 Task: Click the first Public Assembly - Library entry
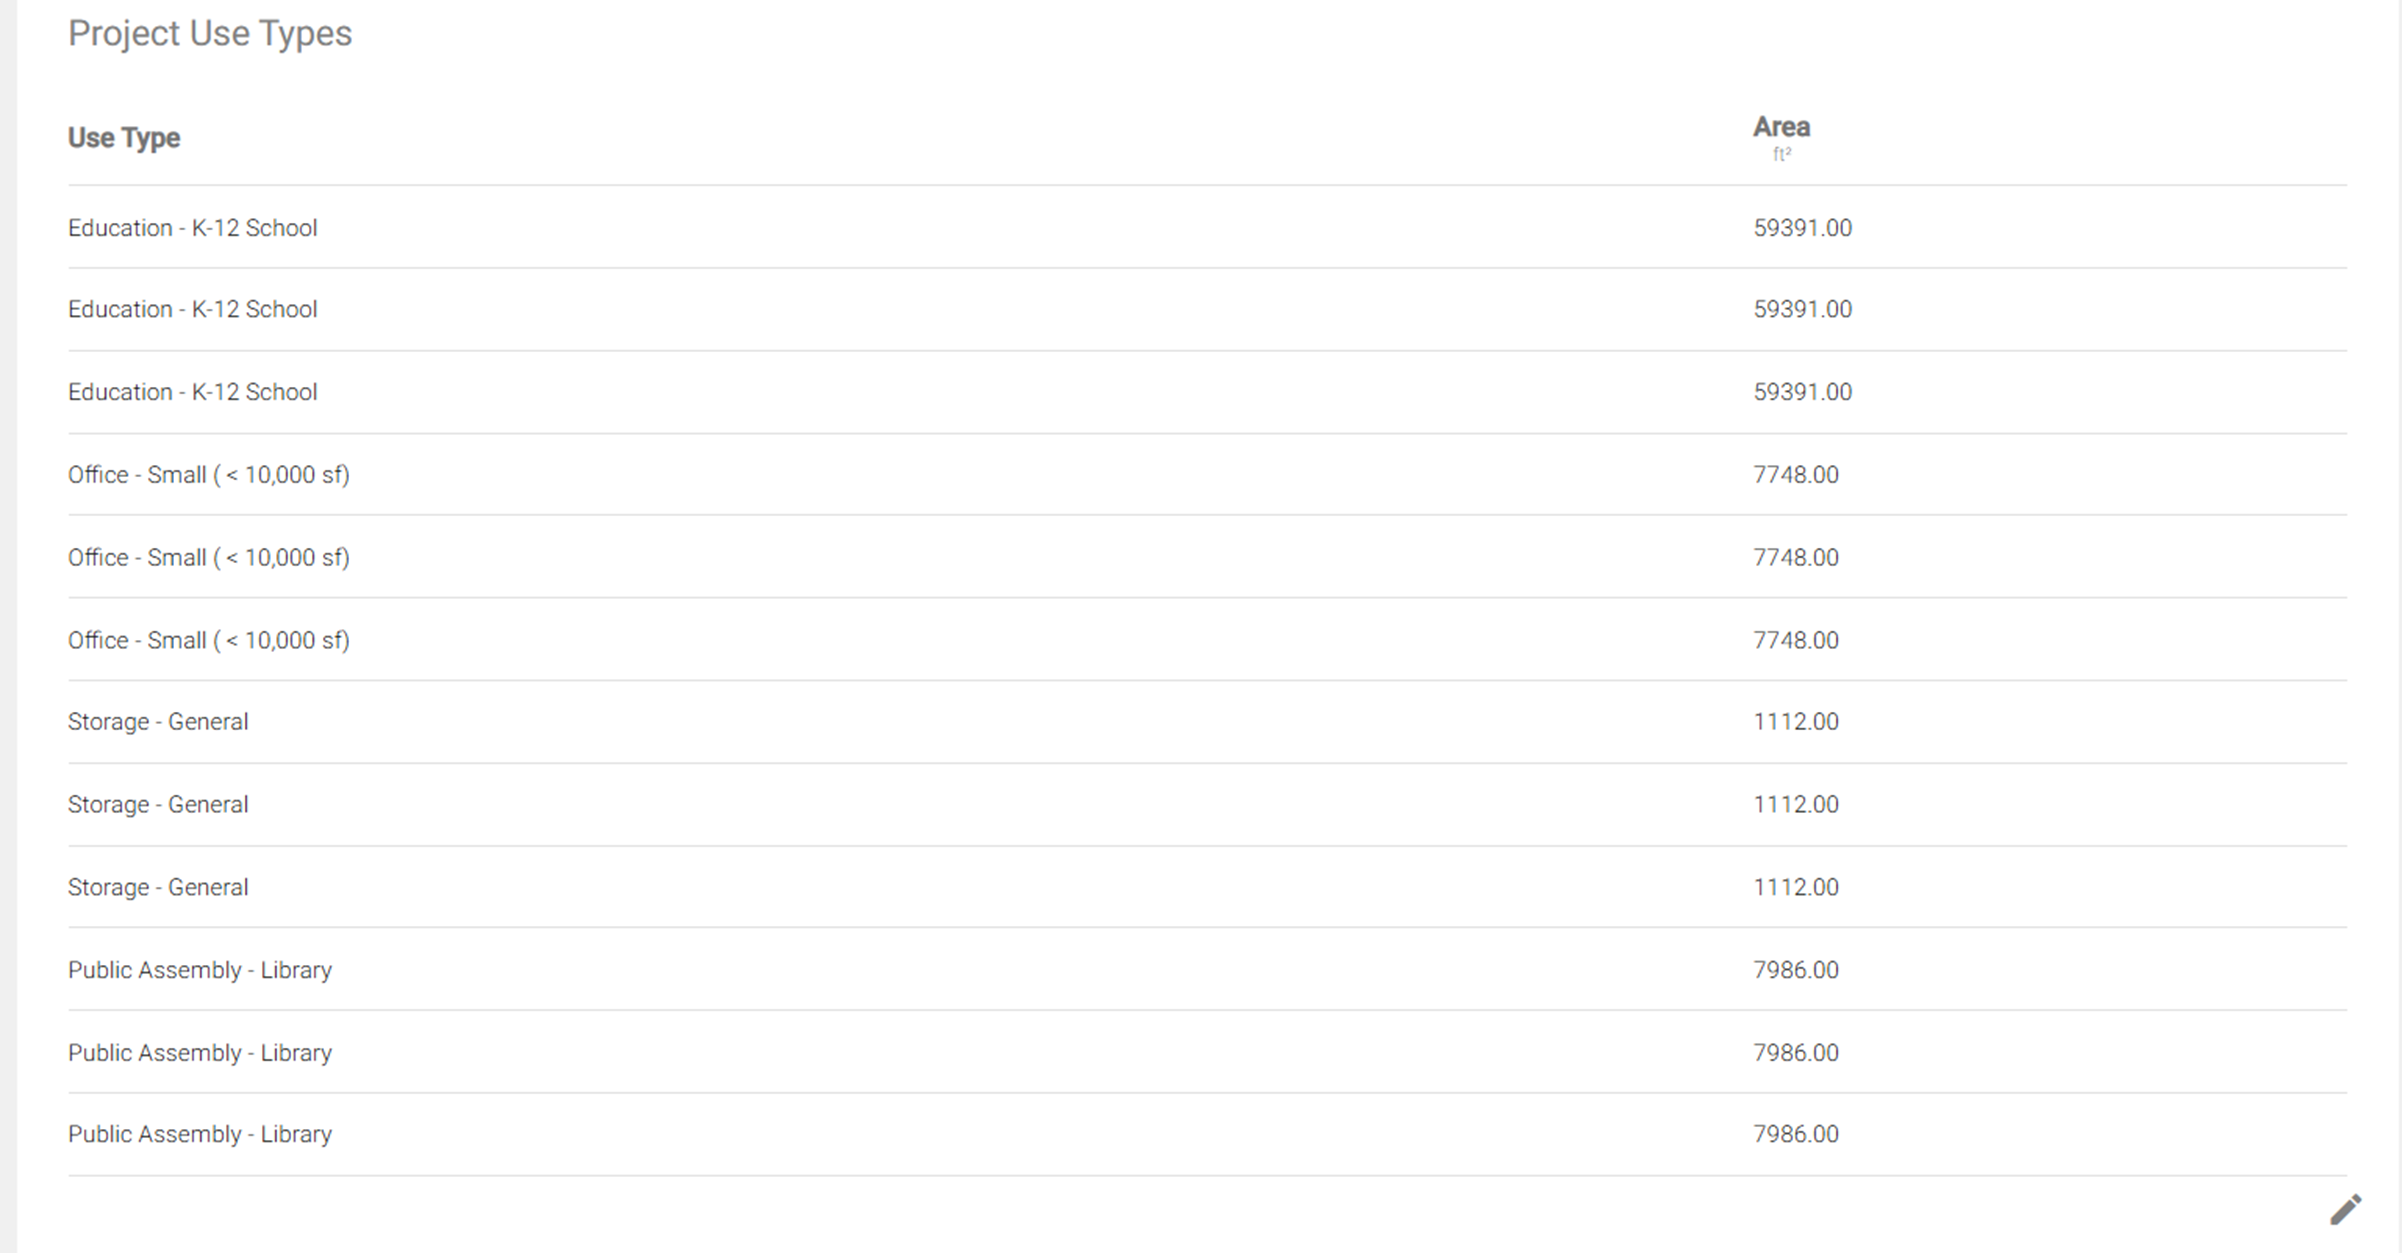pyautogui.click(x=200, y=970)
